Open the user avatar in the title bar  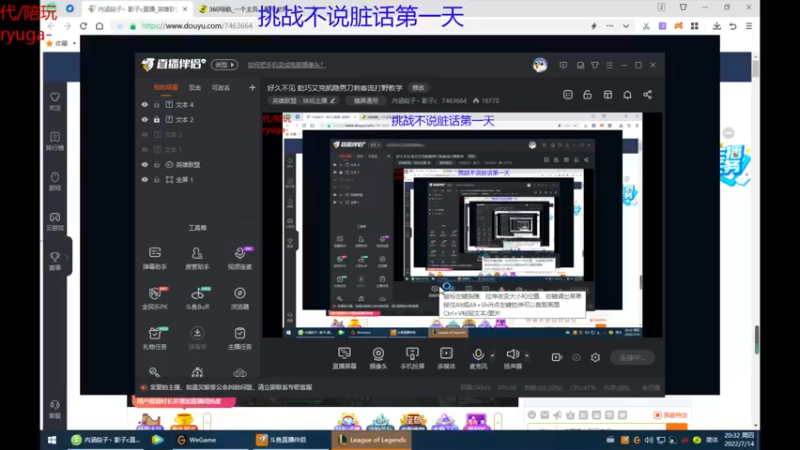point(540,65)
